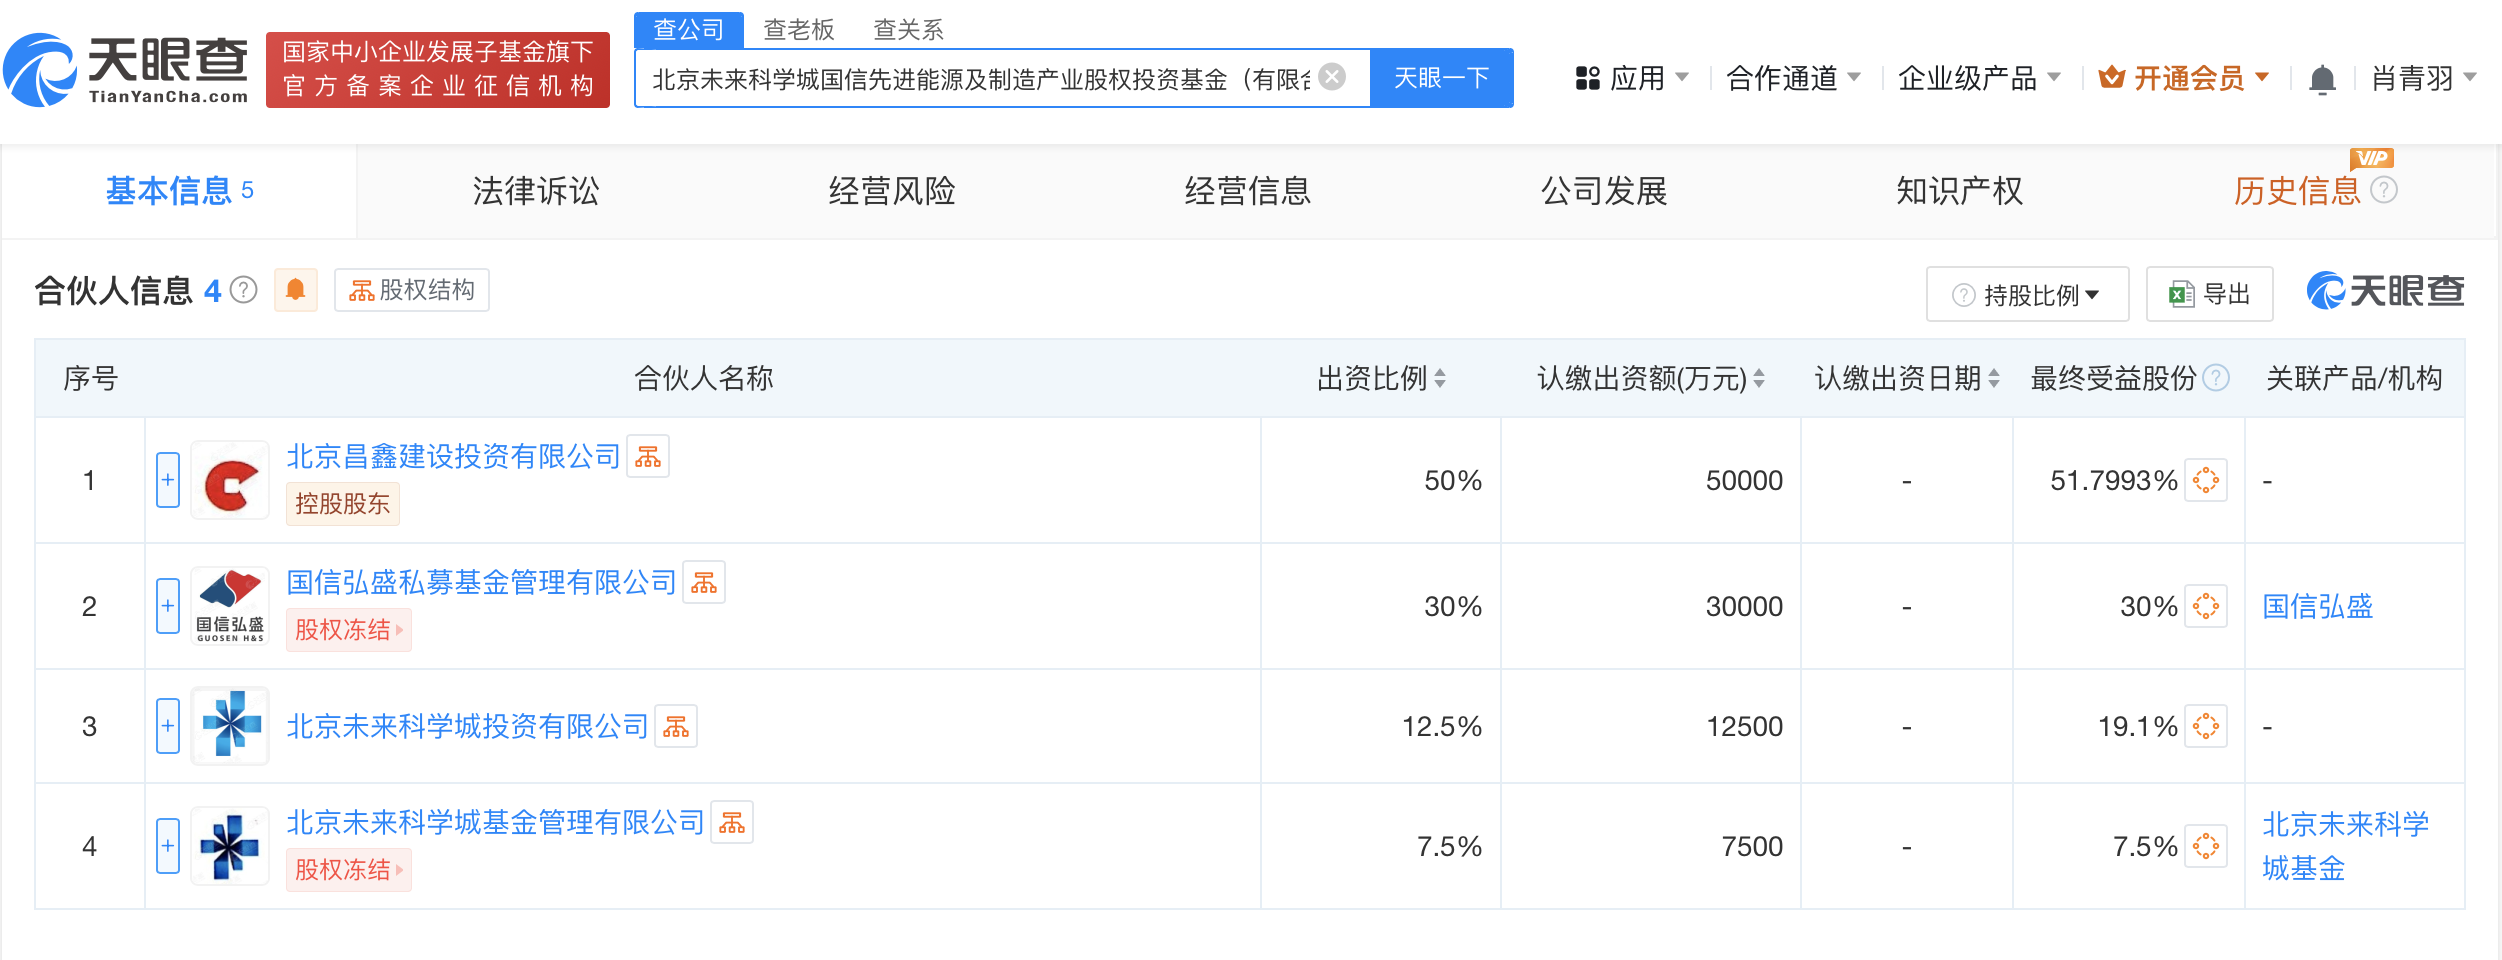Open the 应用 dropdown menu

click(1633, 78)
